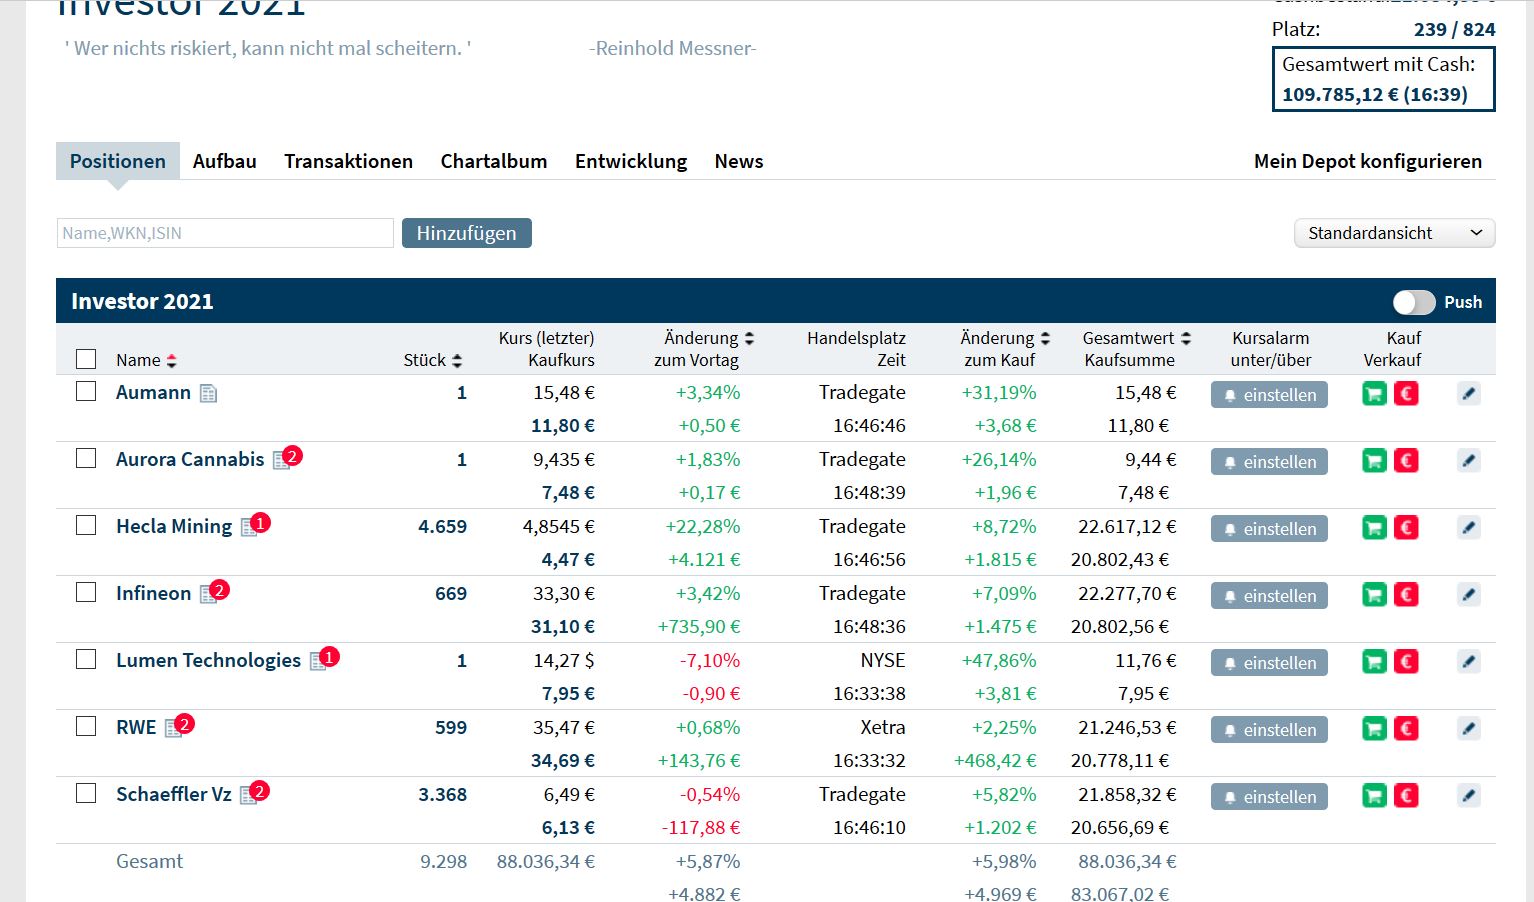Tick the select-all checkbox in table header

tap(87, 359)
